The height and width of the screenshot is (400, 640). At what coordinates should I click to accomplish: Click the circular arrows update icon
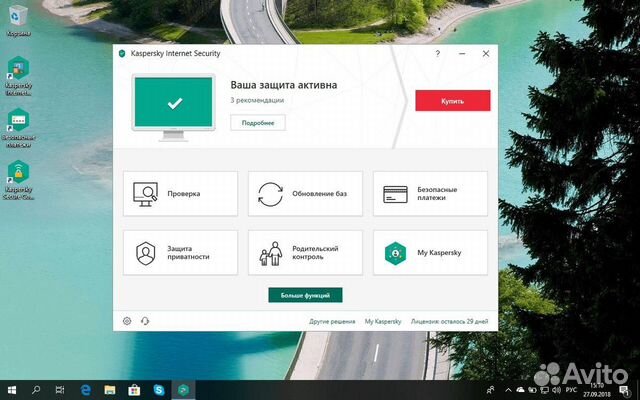[270, 194]
